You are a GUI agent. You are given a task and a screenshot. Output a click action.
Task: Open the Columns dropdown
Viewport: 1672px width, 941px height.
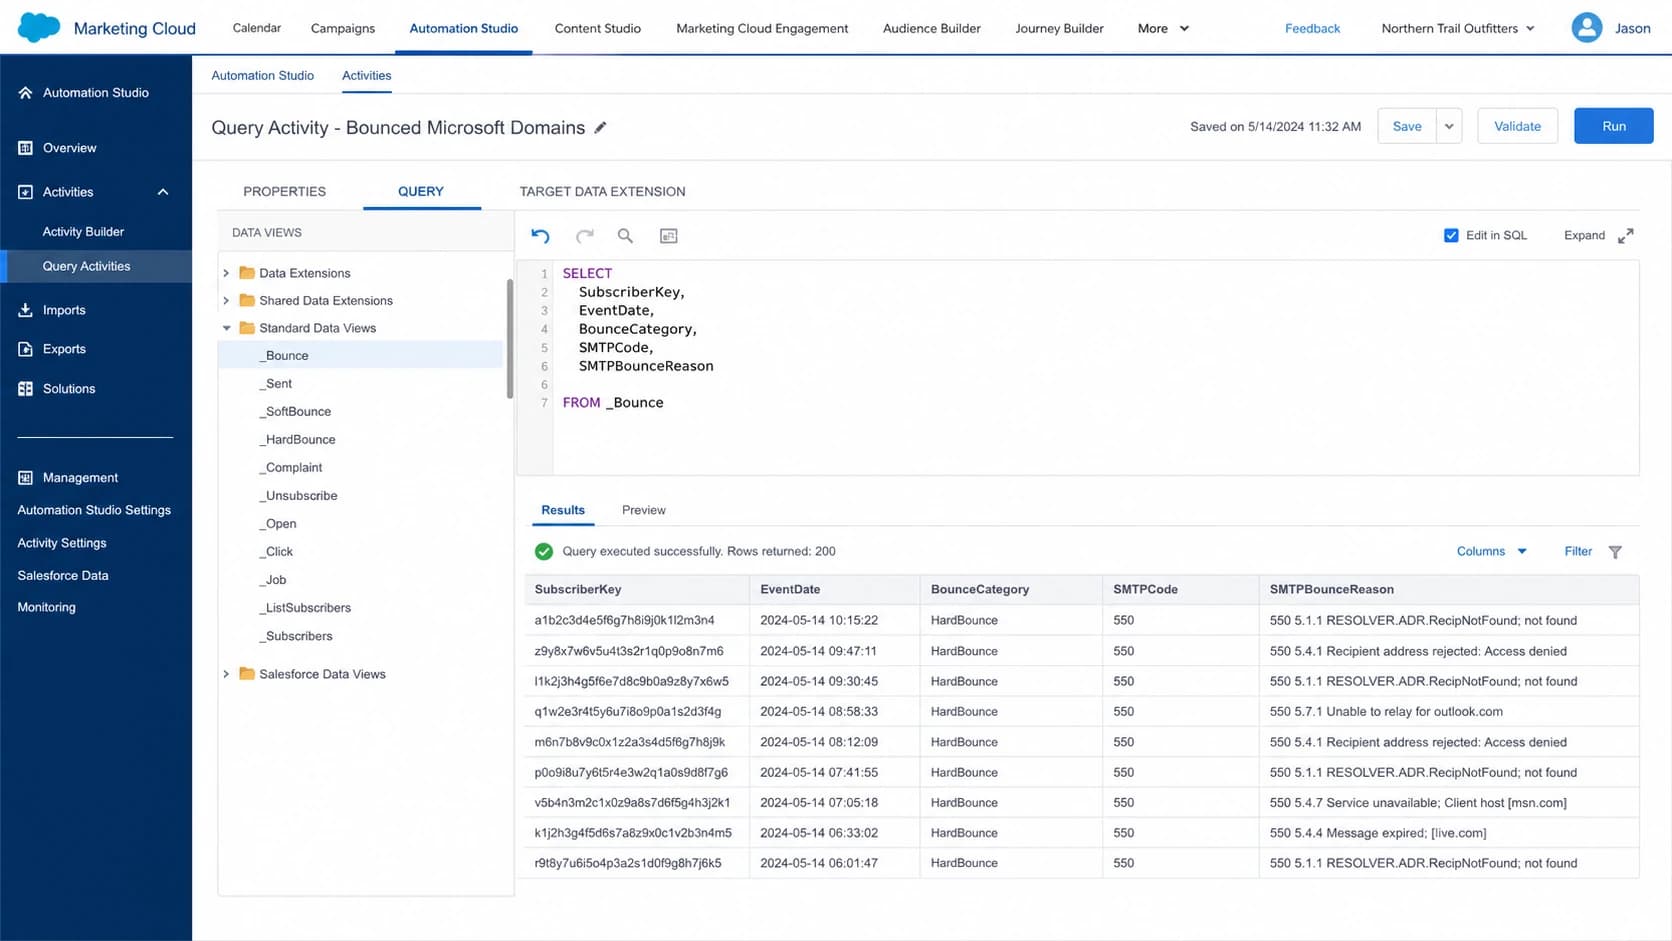1491,551
